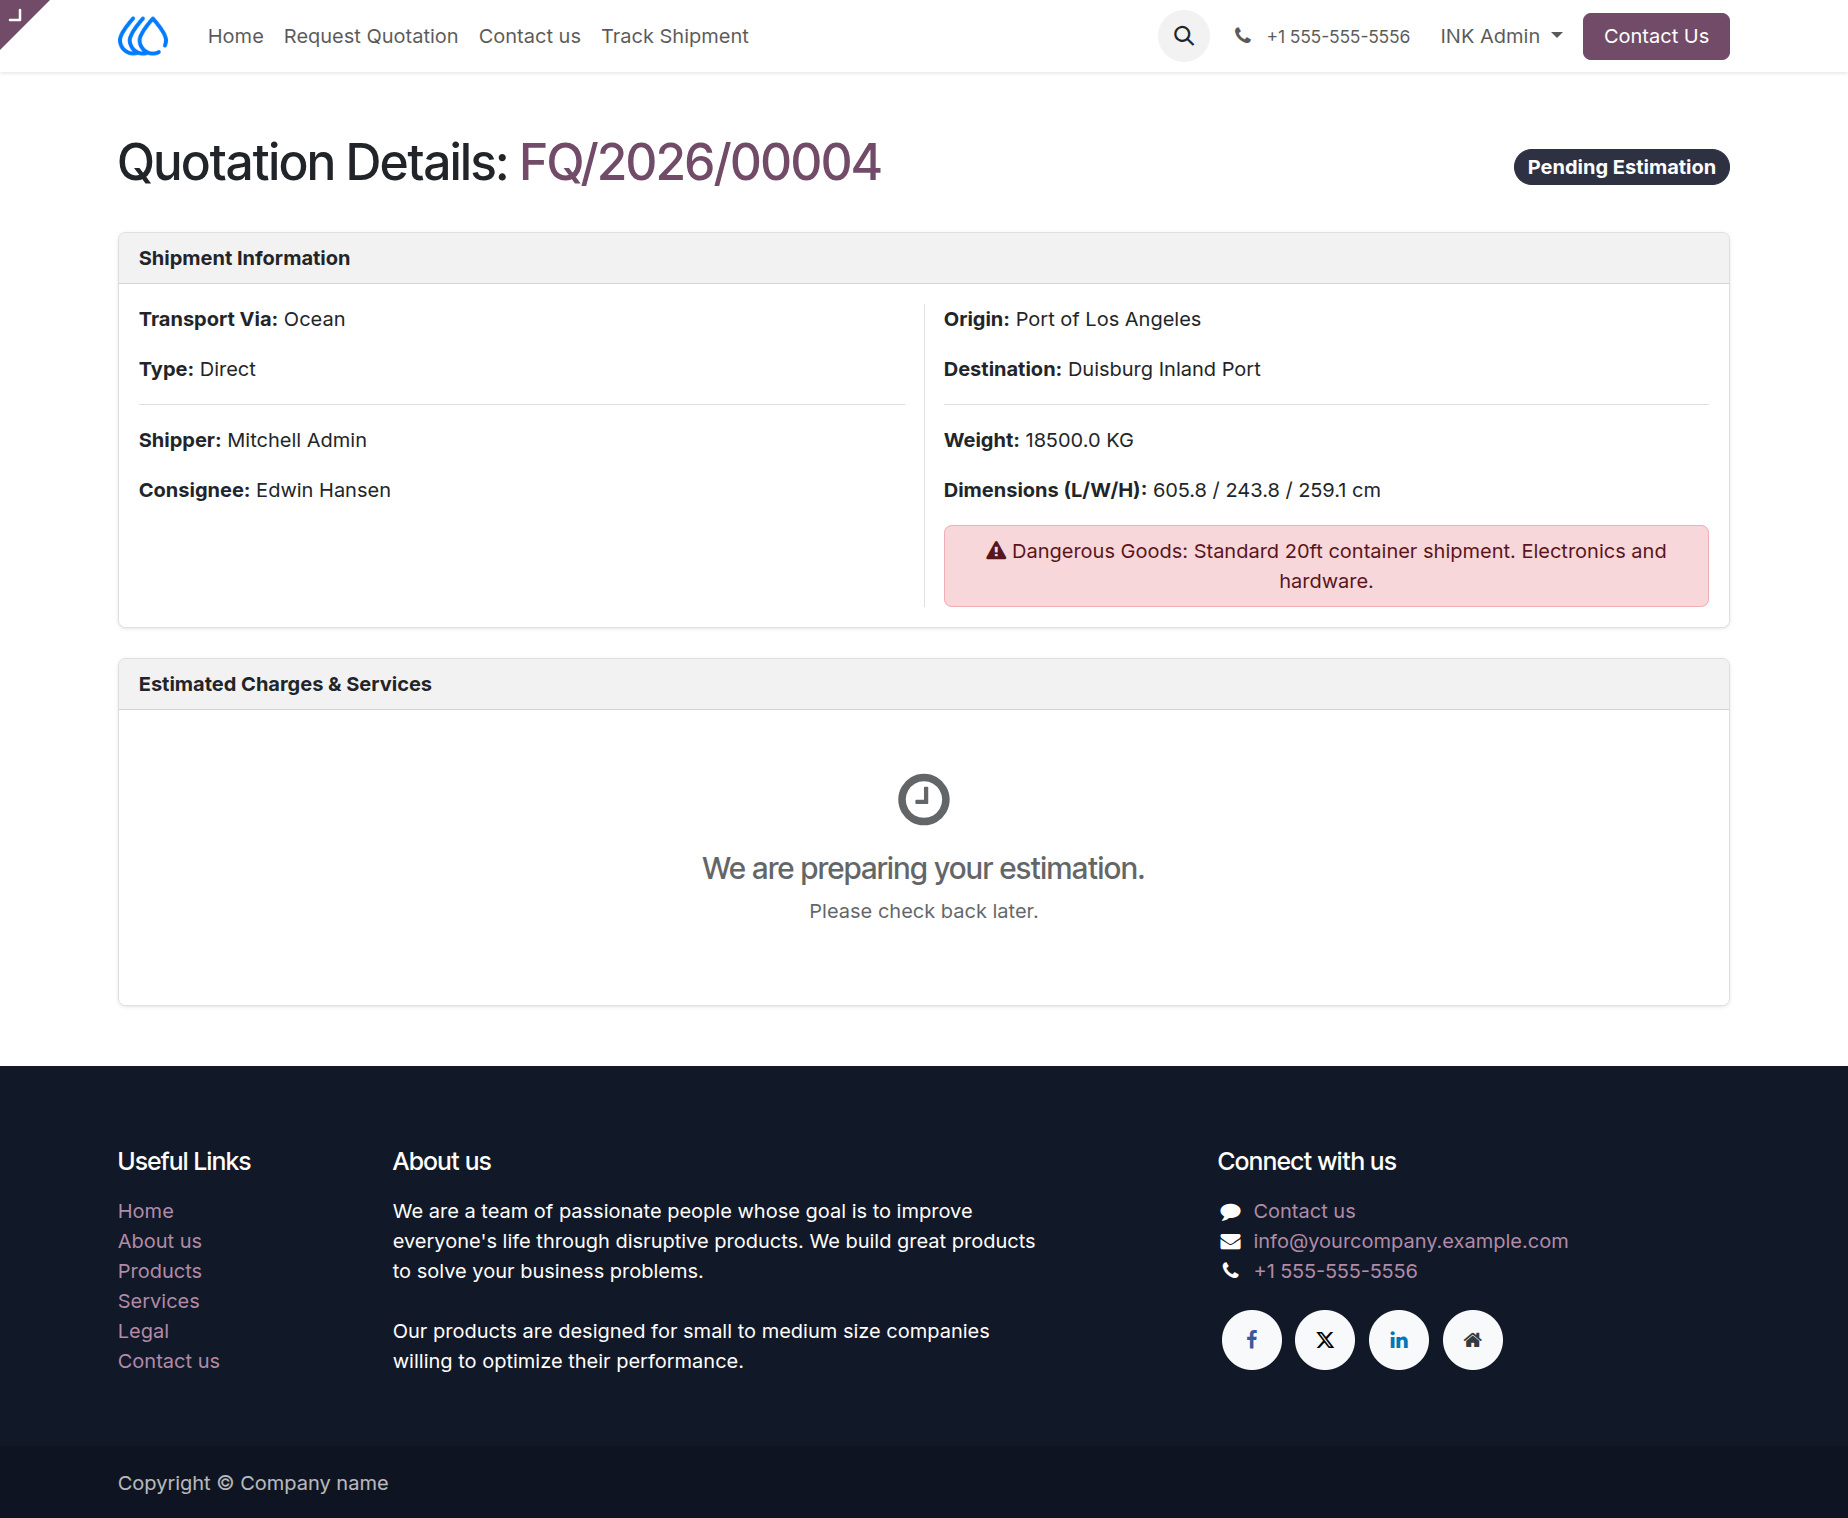Click the Services footer link
Screen dimensions: 1848x1518
pyautogui.click(x=159, y=1301)
